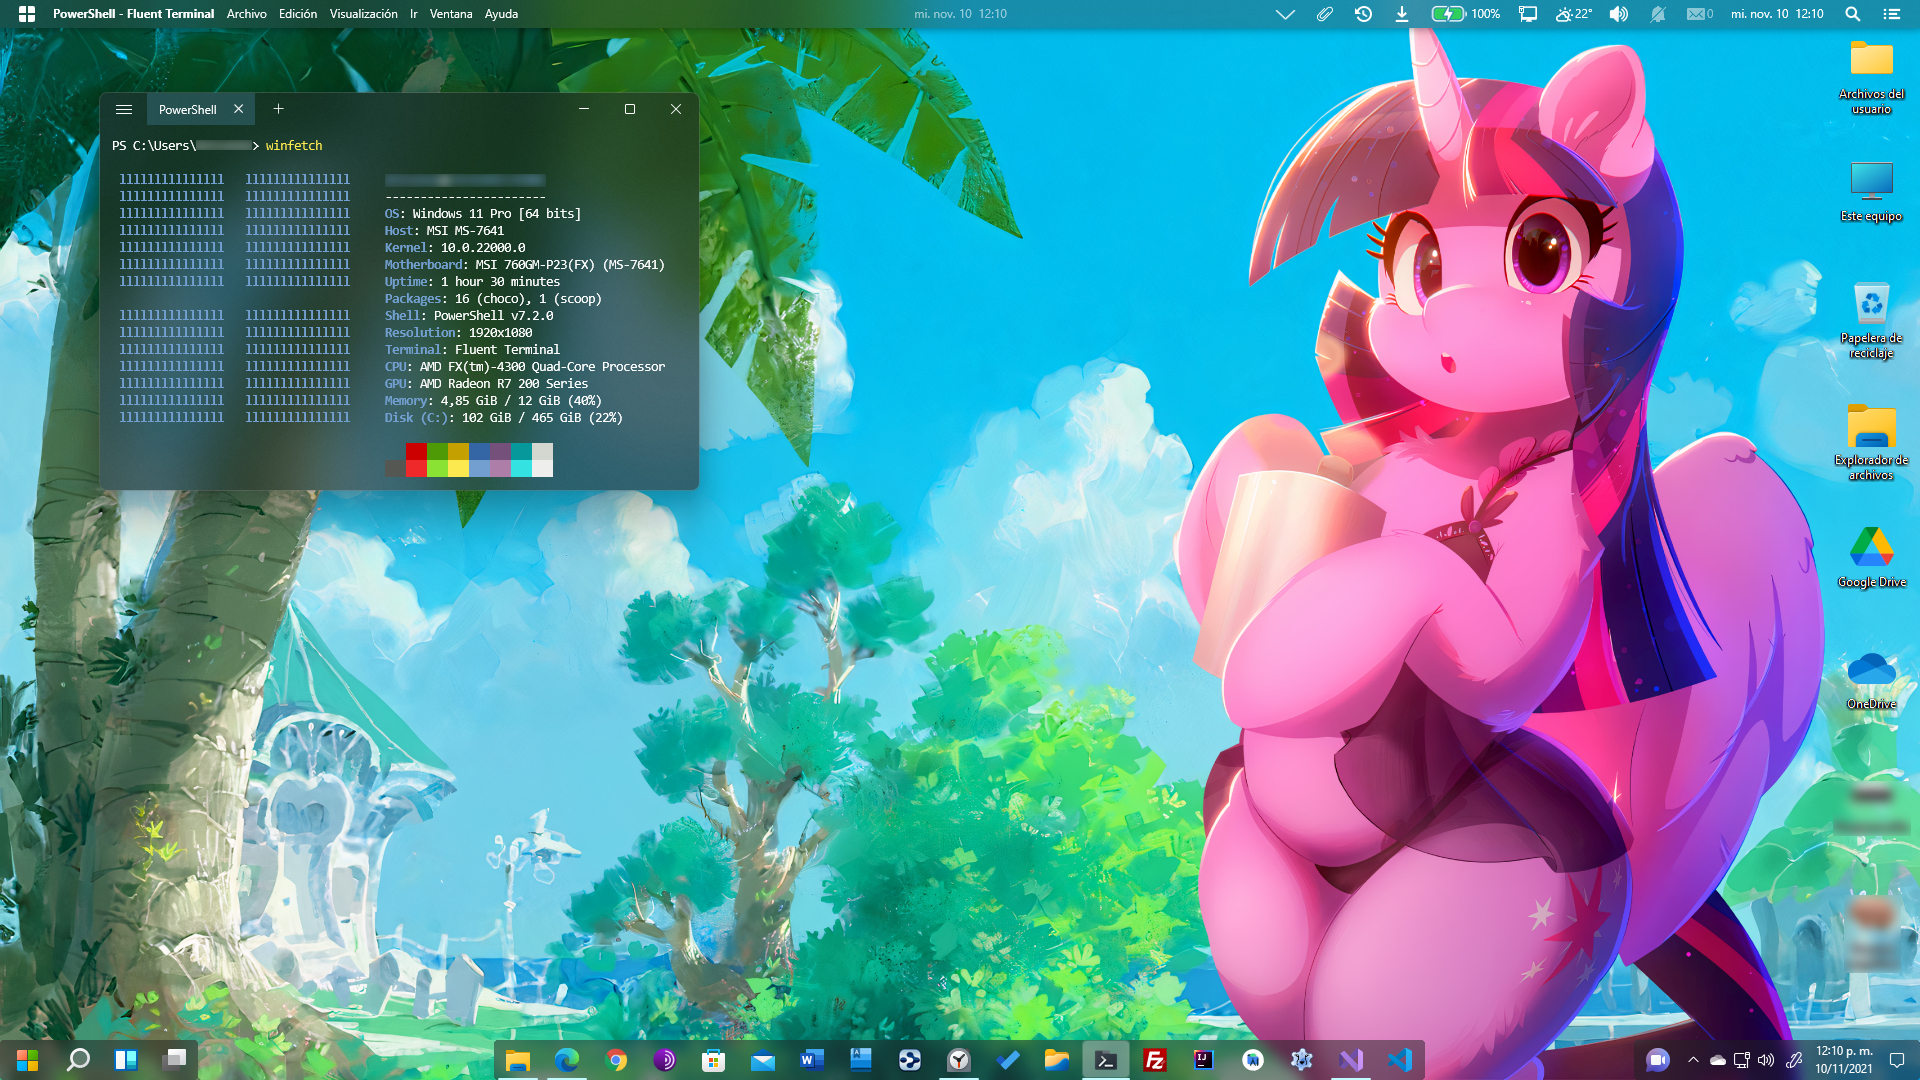Open network tray icon

1741,1060
